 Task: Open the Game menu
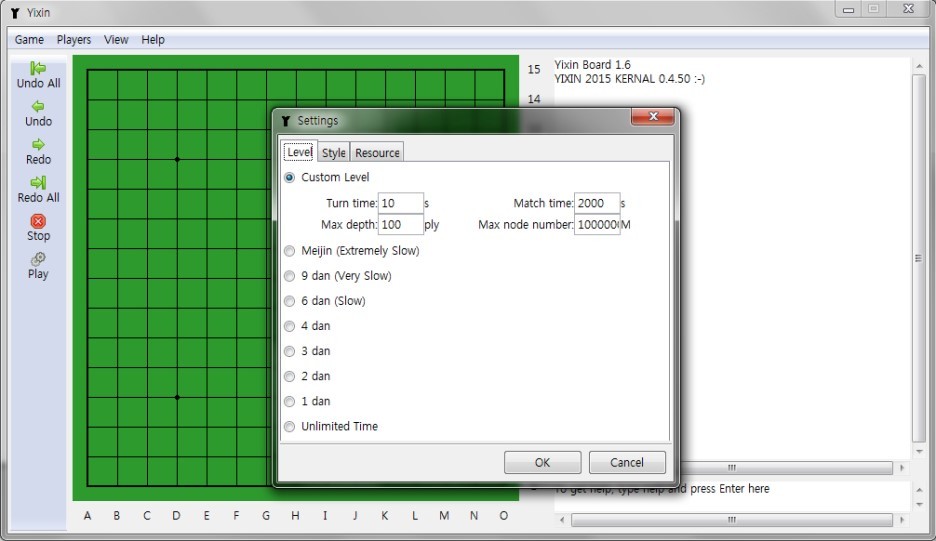29,39
